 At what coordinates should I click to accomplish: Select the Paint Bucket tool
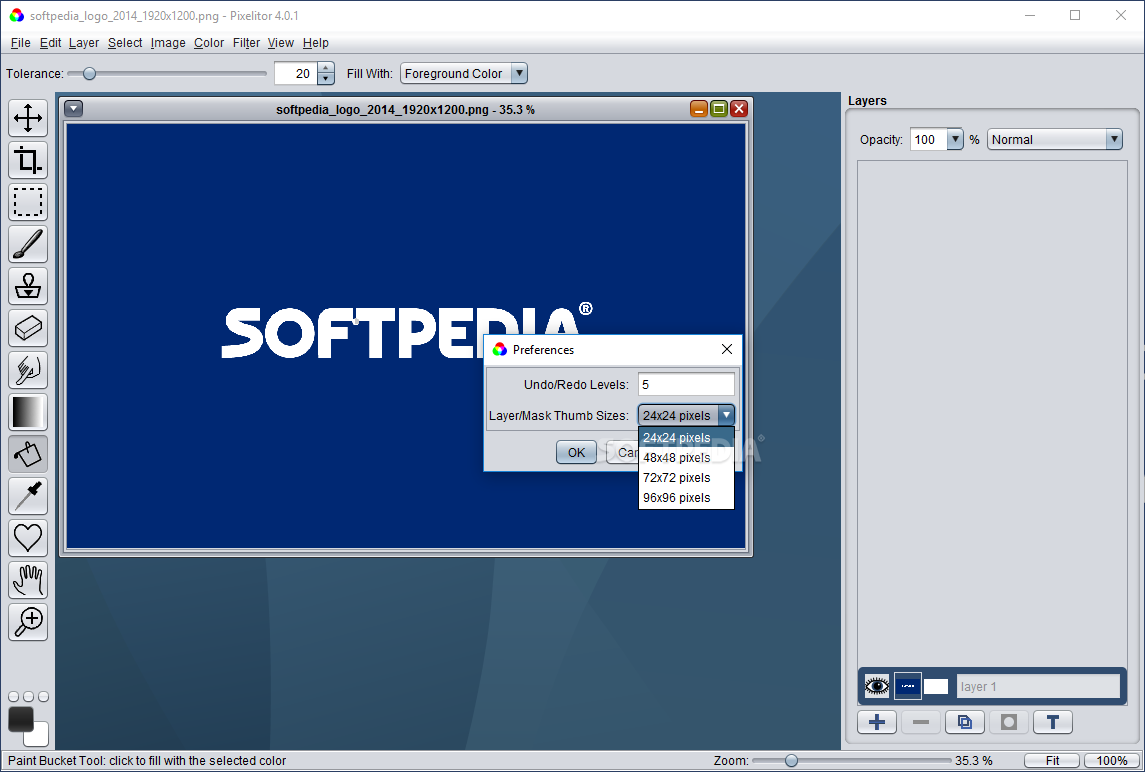[28, 454]
